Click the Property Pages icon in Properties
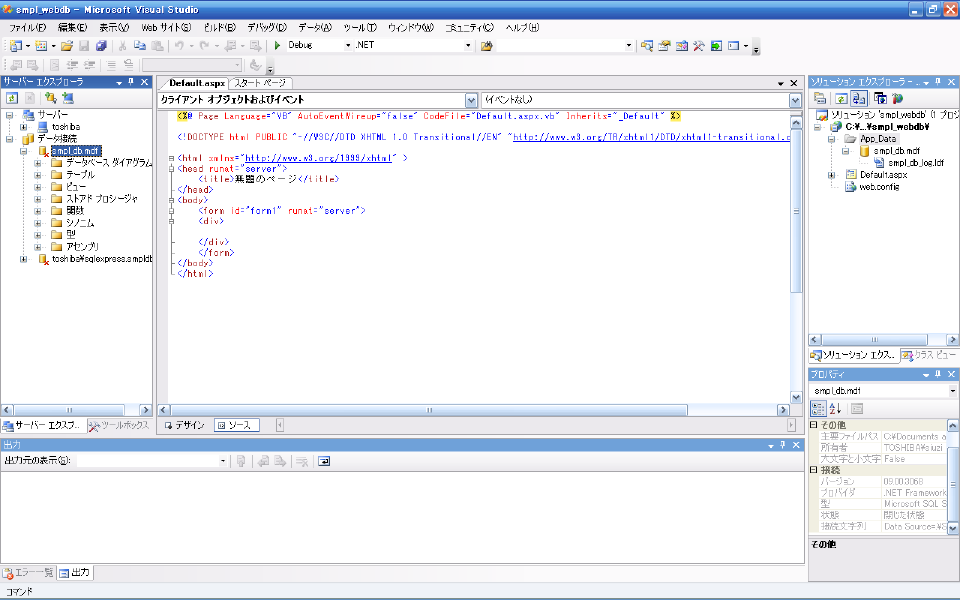The width and height of the screenshot is (960, 600). [857, 409]
